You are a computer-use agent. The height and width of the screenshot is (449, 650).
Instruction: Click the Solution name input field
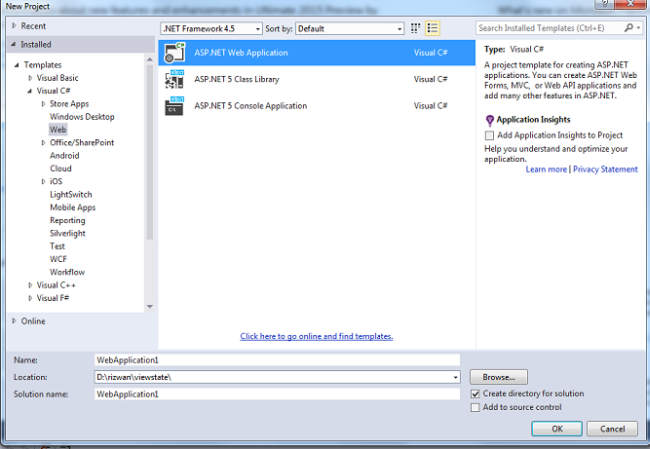pyautogui.click(x=277, y=394)
